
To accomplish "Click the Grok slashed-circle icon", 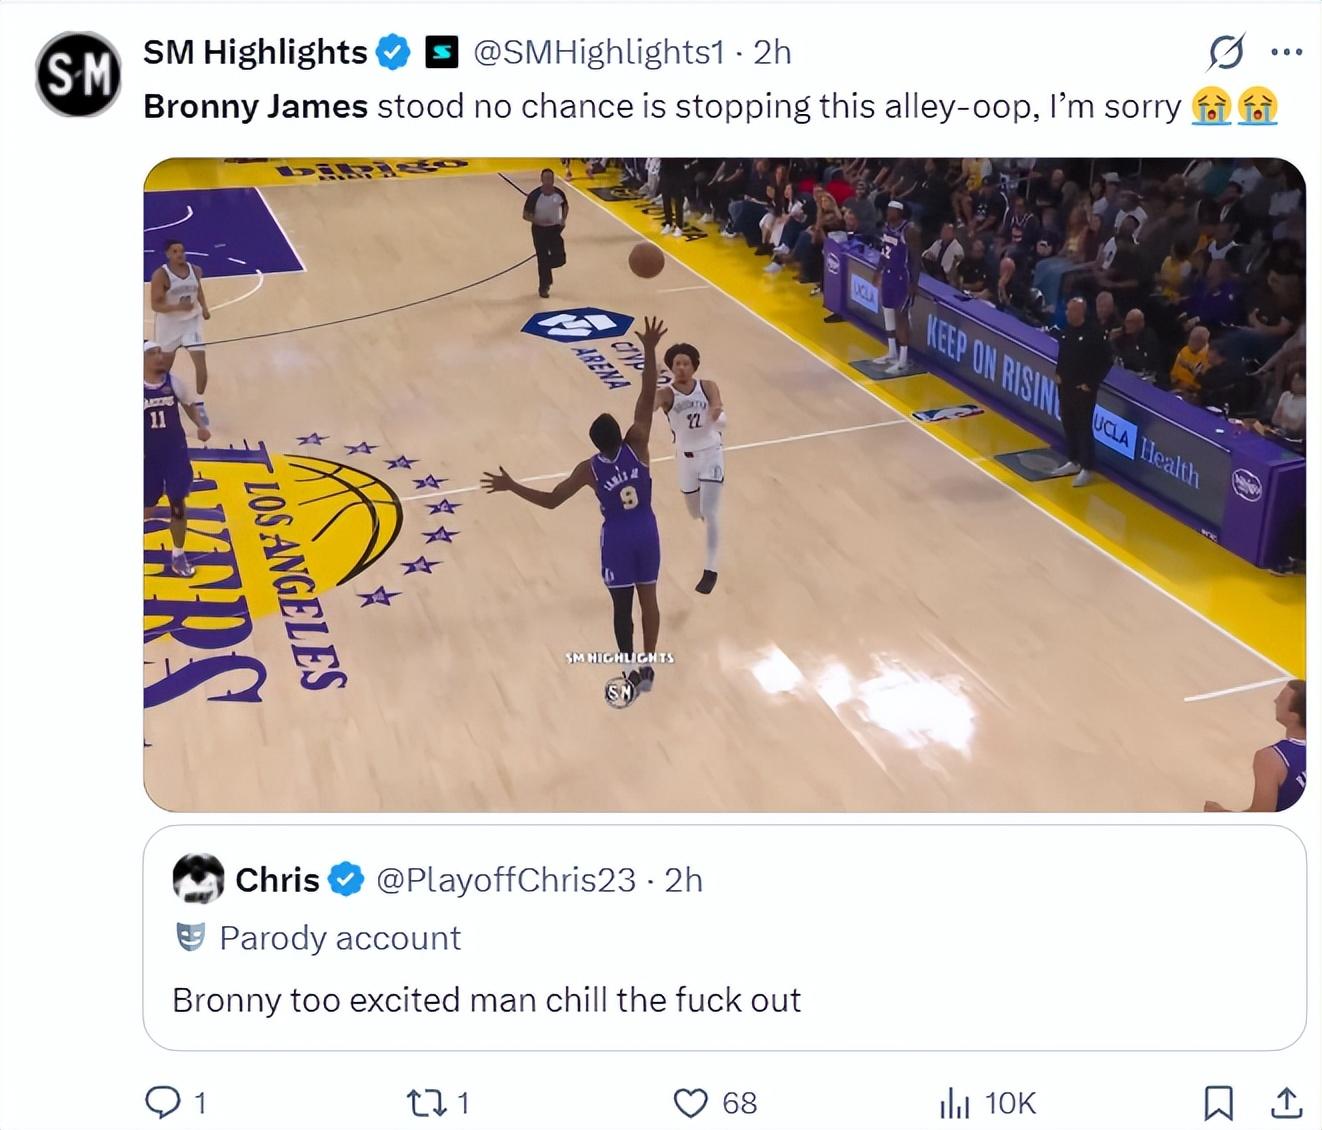I will [x=1226, y=52].
